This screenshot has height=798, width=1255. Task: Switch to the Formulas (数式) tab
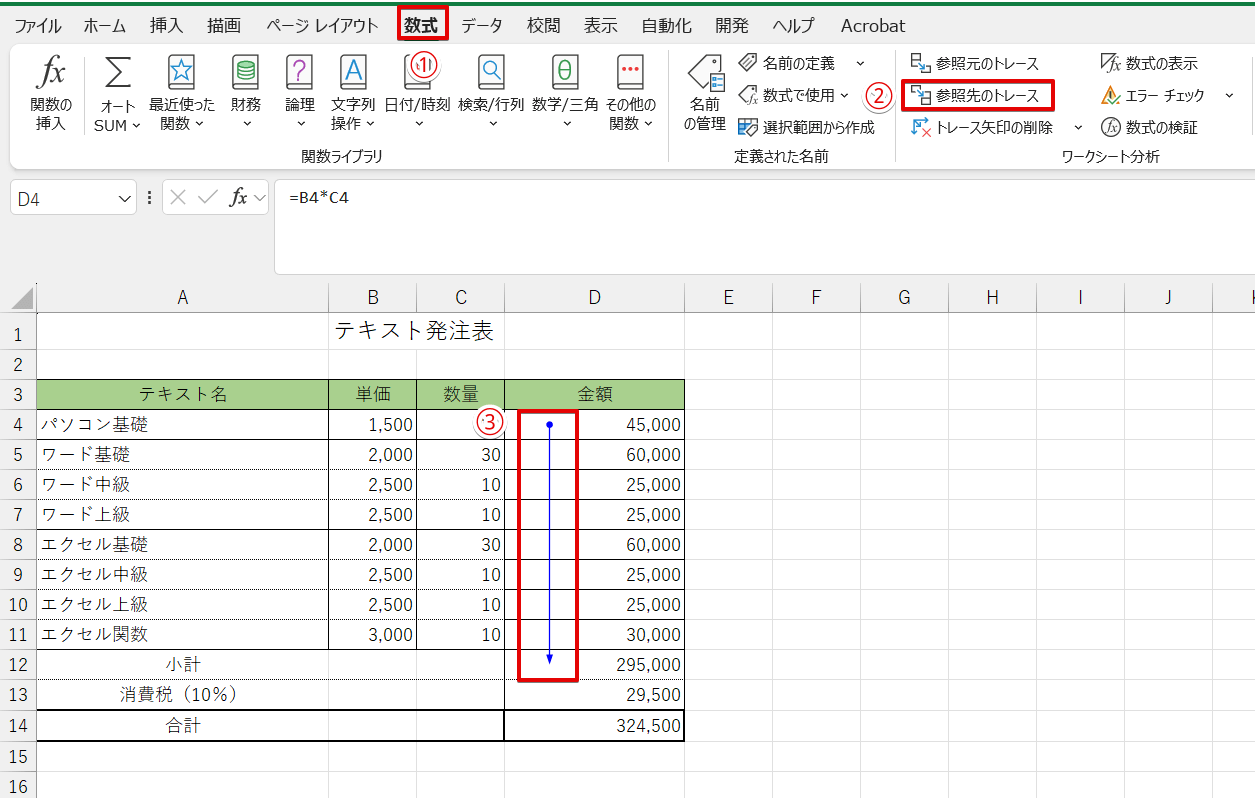click(x=421, y=25)
